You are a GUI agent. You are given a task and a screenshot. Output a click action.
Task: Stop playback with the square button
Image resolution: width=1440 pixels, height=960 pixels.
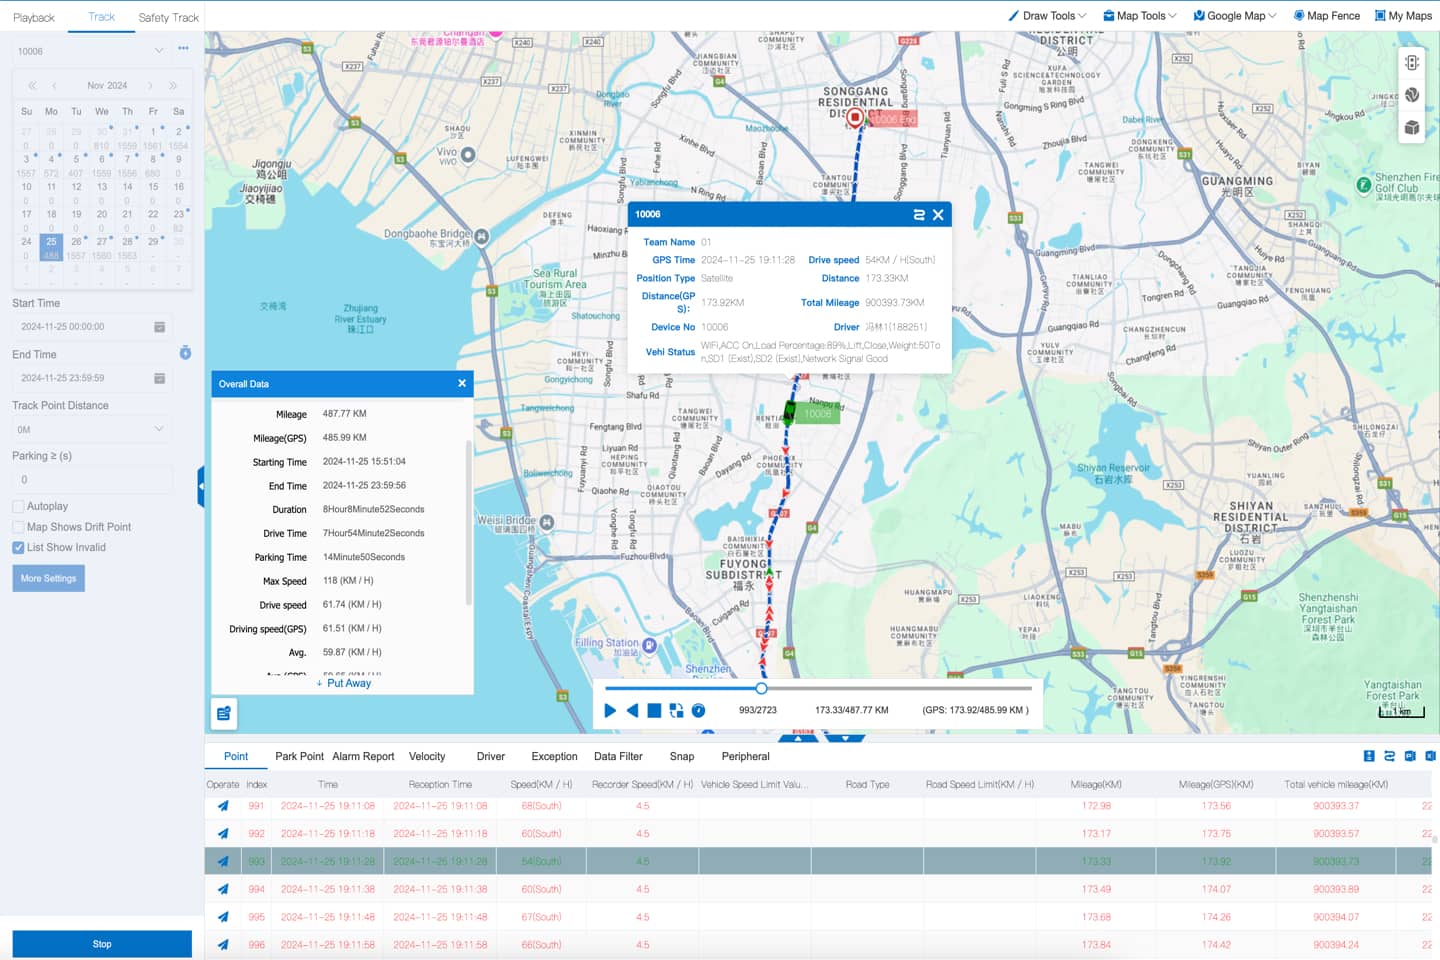pyautogui.click(x=654, y=710)
